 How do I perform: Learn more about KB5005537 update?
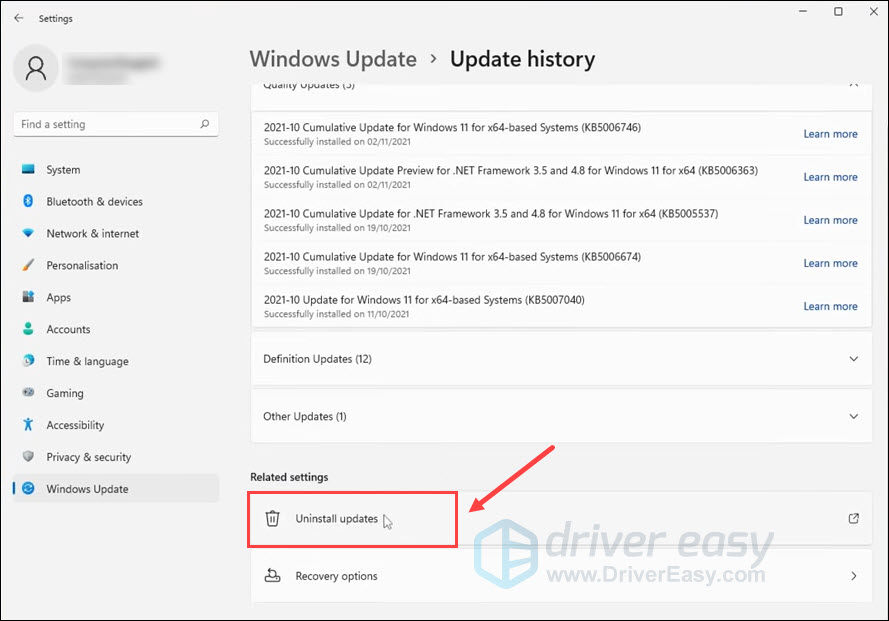830,220
